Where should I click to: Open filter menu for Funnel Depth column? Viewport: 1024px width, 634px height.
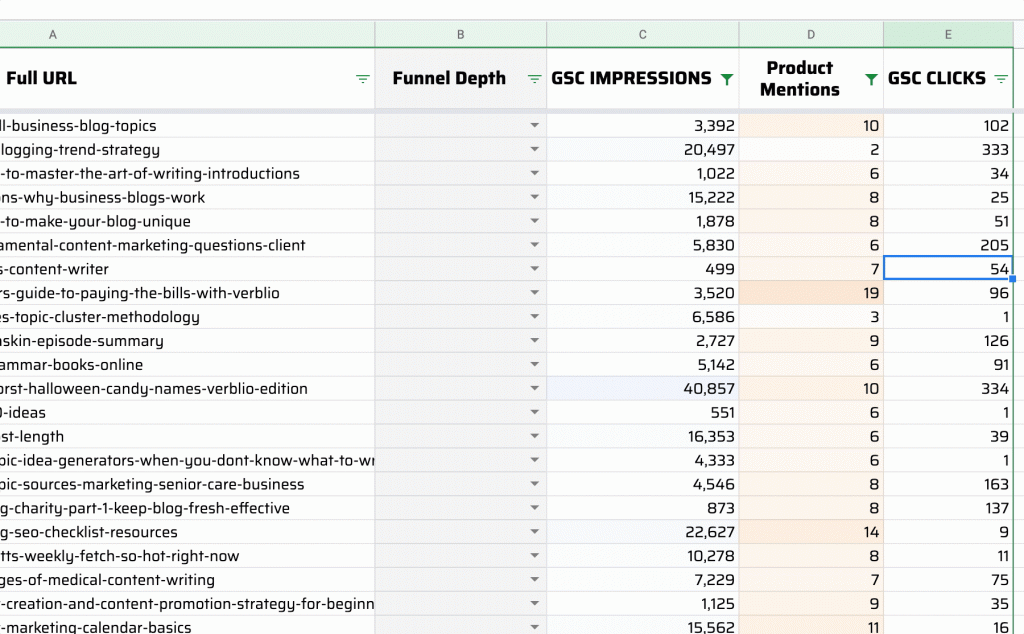[534, 79]
